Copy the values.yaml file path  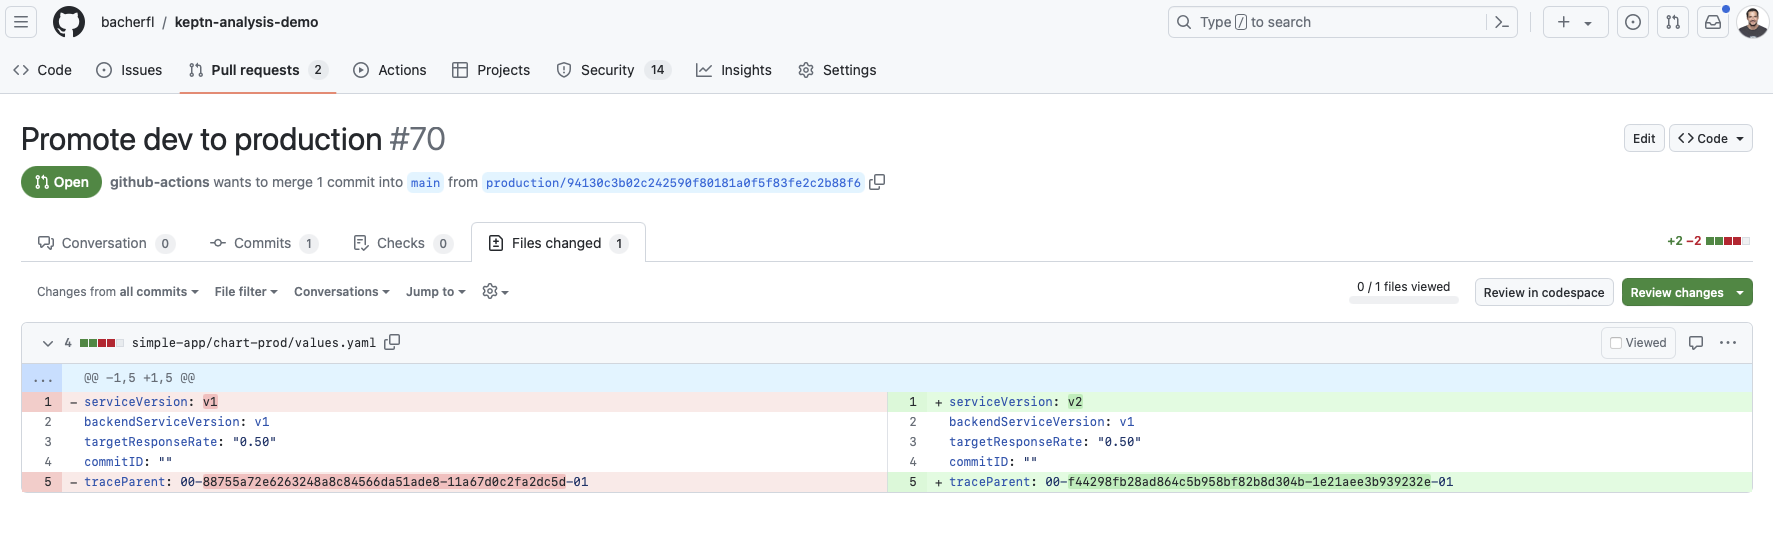392,342
